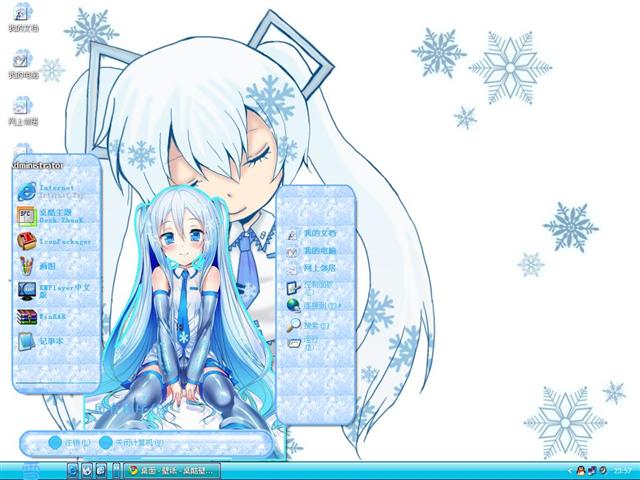
Task: Open the 网上邻居 desktop icon
Action: tap(23, 111)
